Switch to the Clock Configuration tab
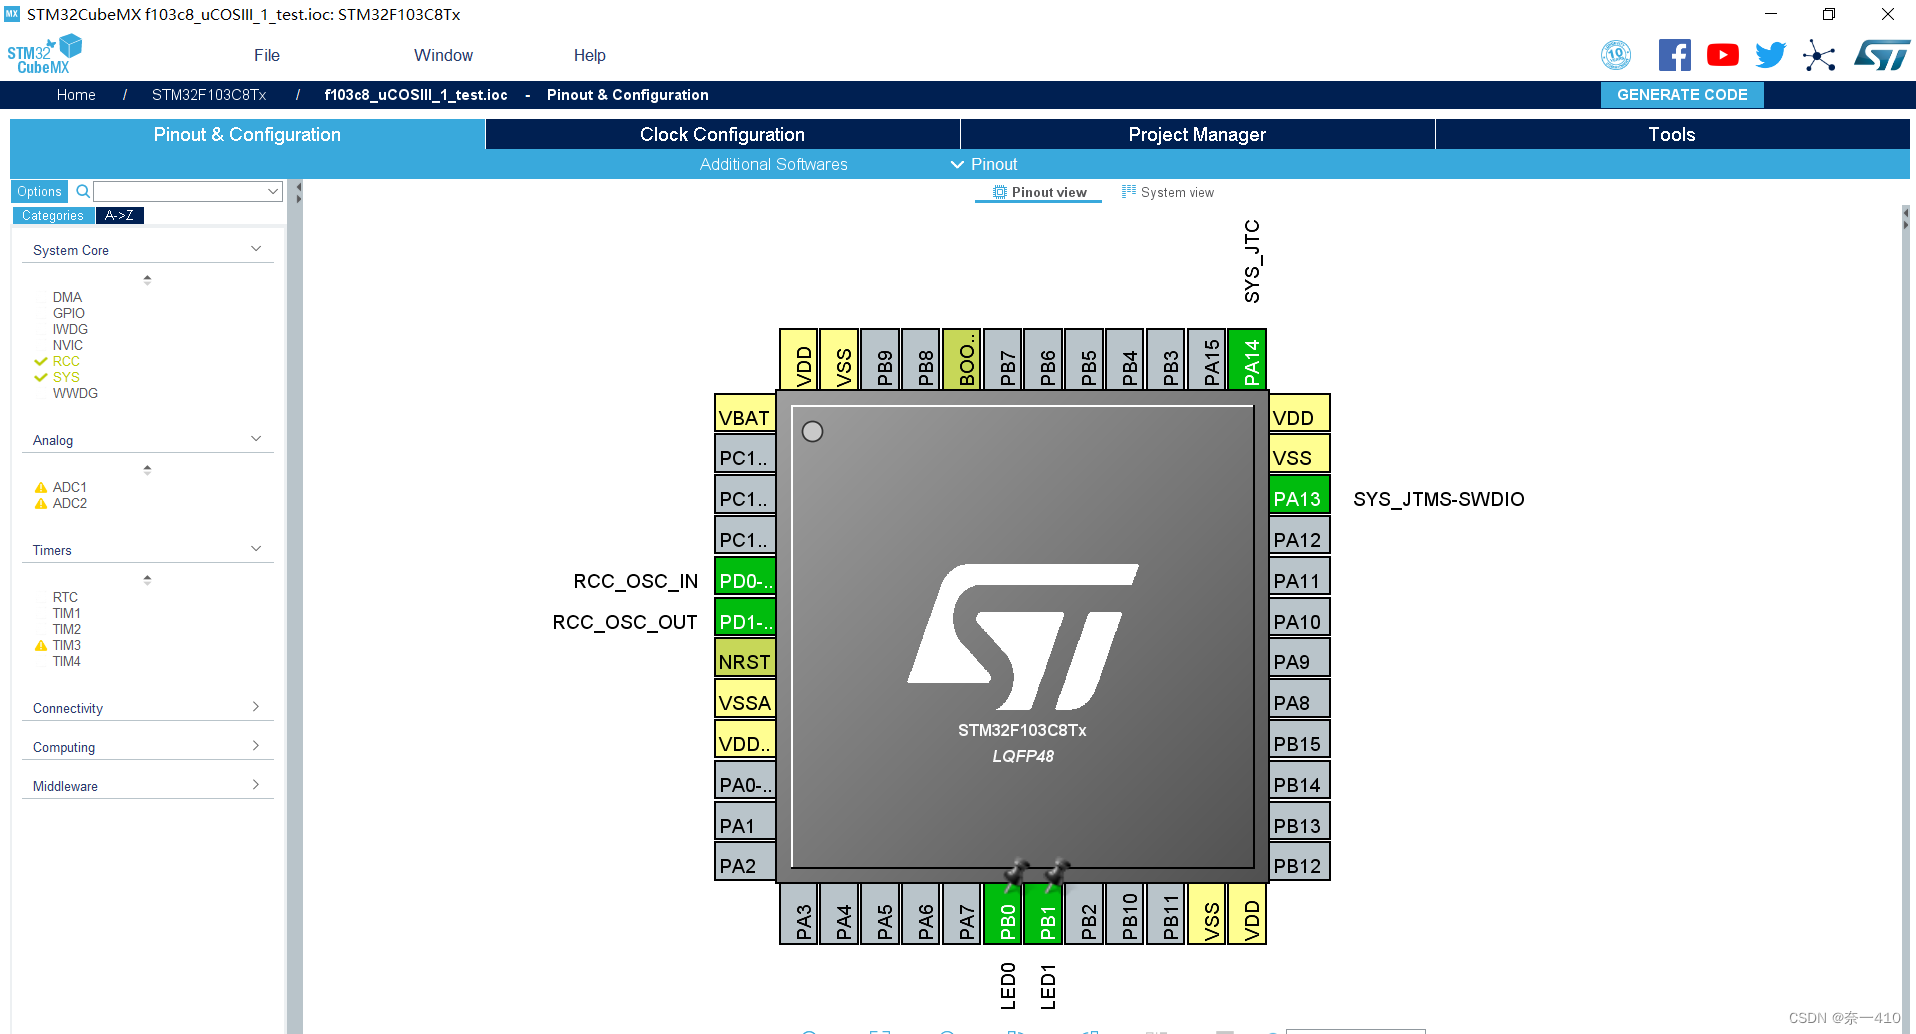Image resolution: width=1916 pixels, height=1034 pixels. 721,133
